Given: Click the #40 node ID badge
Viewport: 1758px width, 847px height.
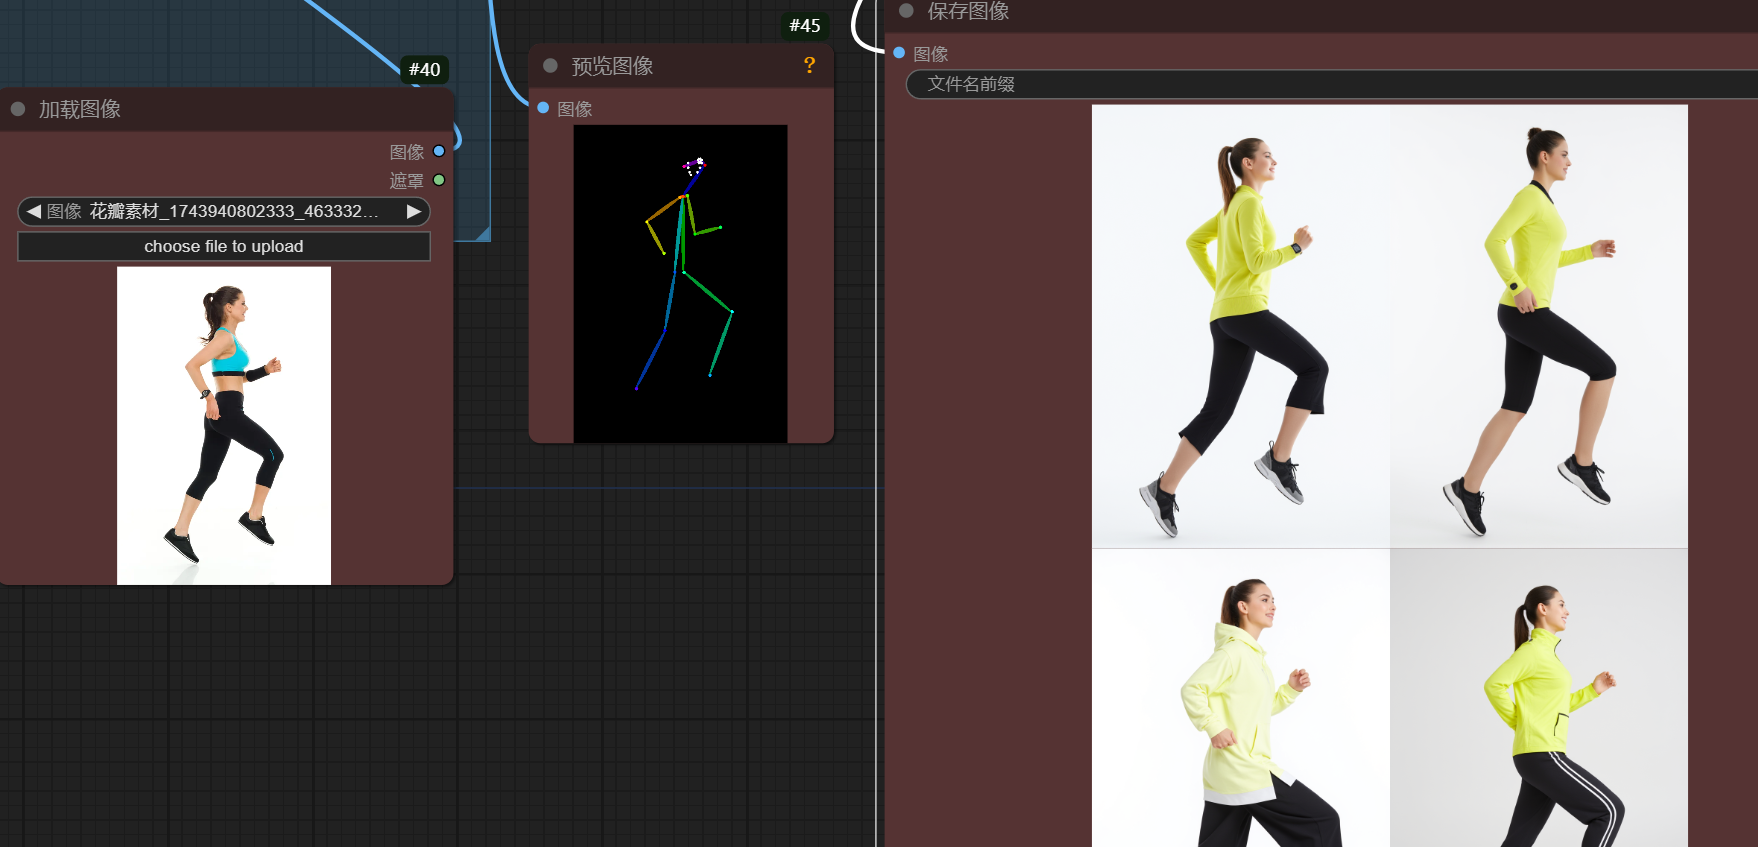Looking at the screenshot, I should coord(425,69).
